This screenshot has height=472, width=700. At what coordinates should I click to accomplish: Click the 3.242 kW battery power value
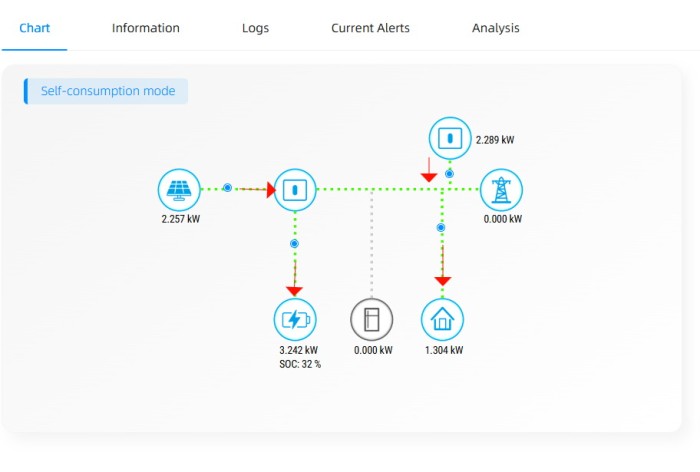298,351
